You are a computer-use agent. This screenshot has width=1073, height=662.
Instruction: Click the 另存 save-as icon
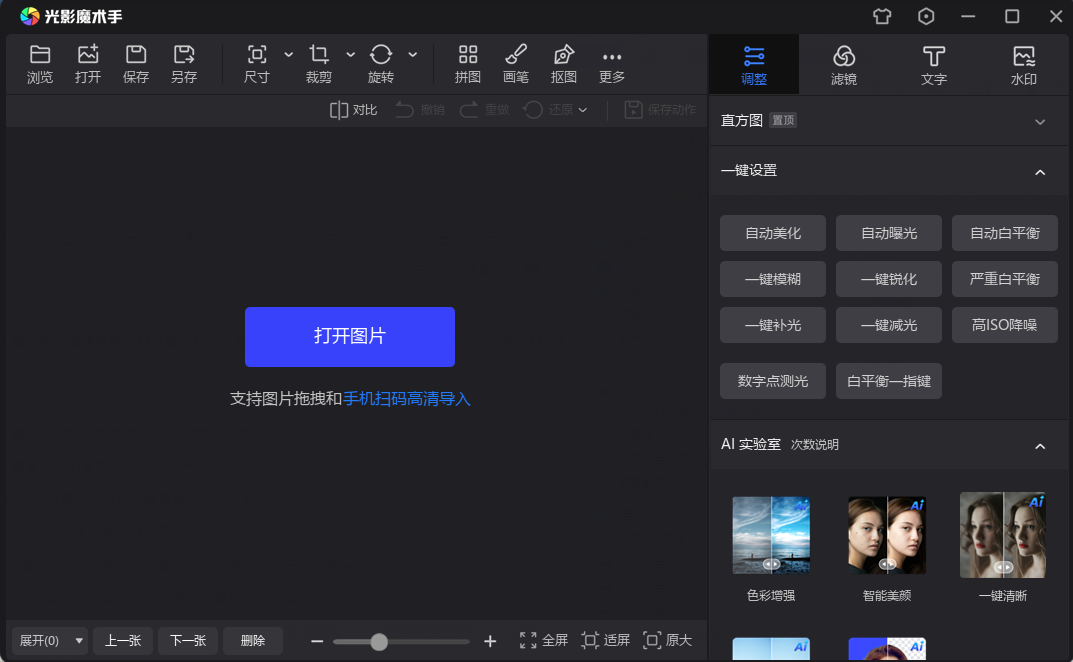(184, 63)
